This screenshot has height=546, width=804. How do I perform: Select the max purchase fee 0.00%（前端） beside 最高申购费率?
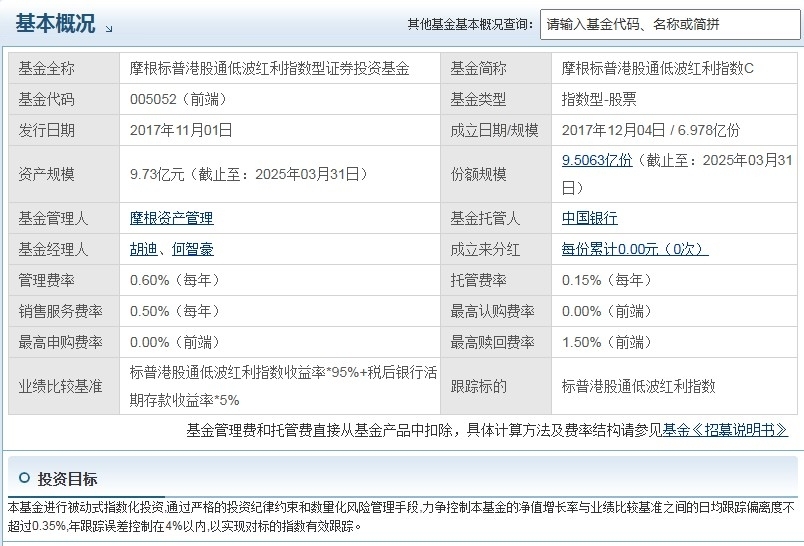(175, 342)
